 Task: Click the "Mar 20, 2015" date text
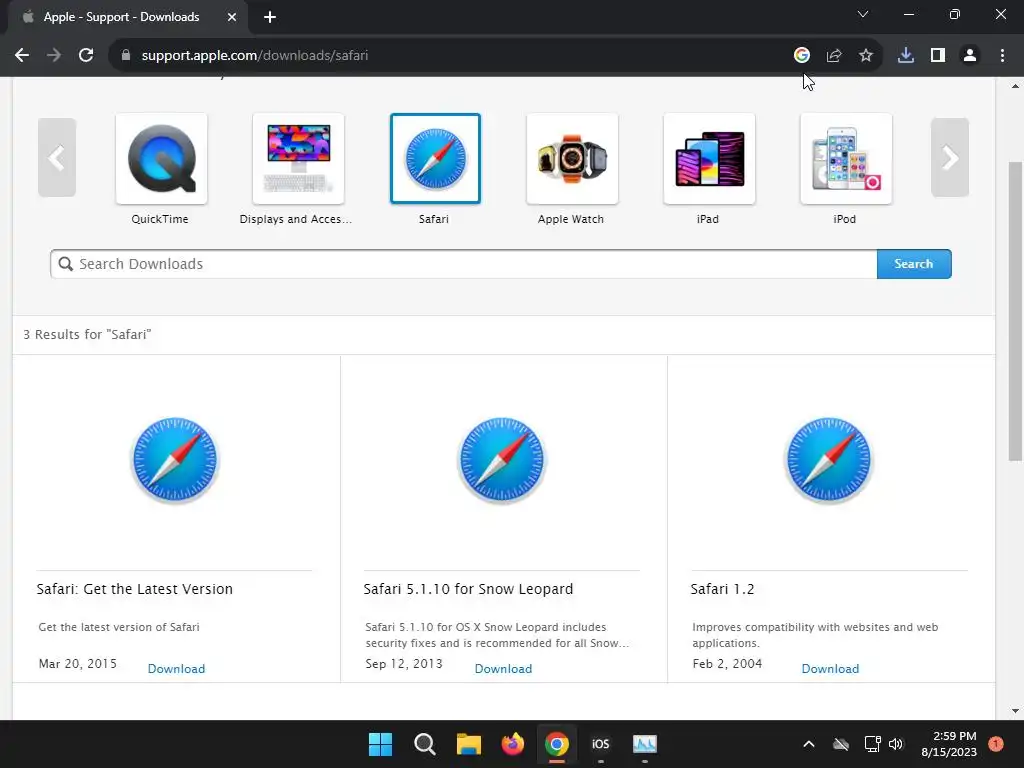coord(78,664)
